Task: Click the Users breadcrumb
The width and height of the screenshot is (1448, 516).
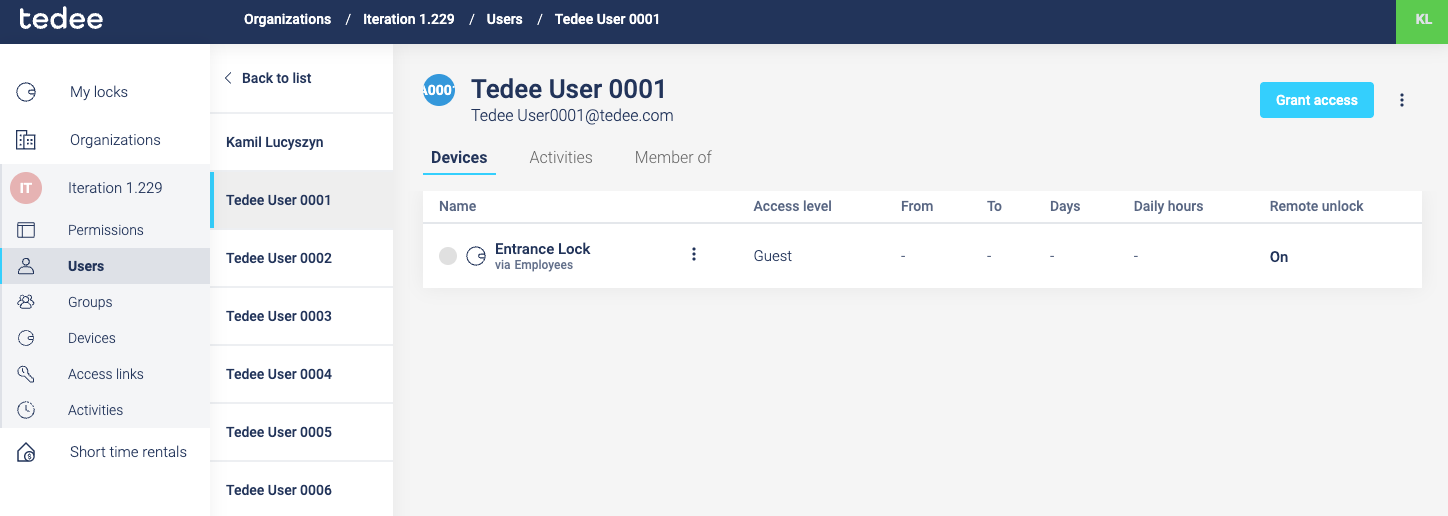Action: [505, 19]
